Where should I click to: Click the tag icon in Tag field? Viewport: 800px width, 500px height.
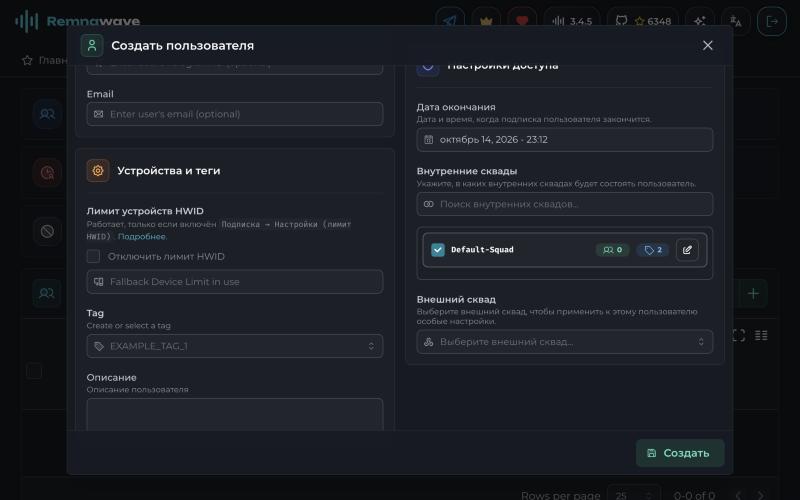pos(99,346)
